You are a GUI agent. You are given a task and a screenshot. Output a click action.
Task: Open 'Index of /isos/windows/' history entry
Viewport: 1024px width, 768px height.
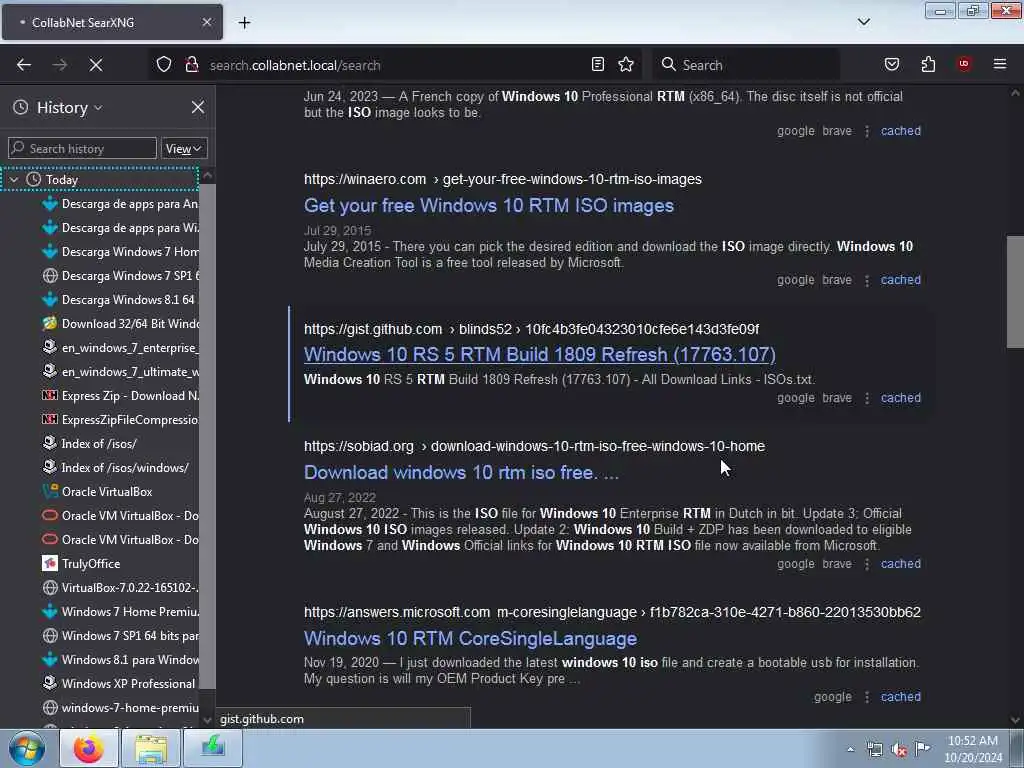point(120,468)
